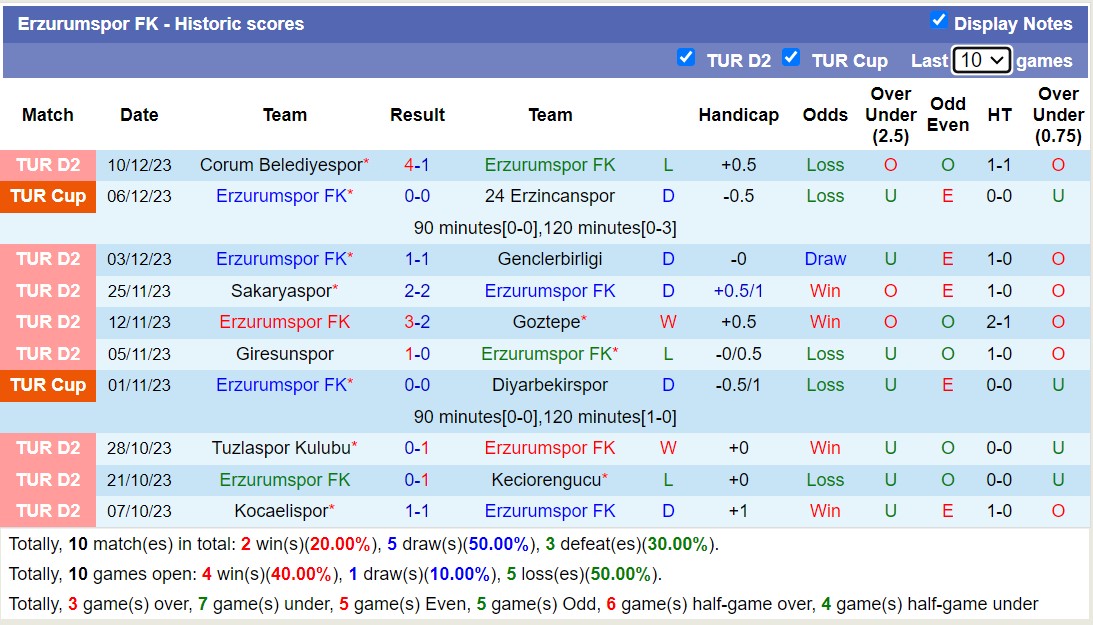Switch focus to the Odds column header
The height and width of the screenshot is (625, 1093).
point(825,115)
